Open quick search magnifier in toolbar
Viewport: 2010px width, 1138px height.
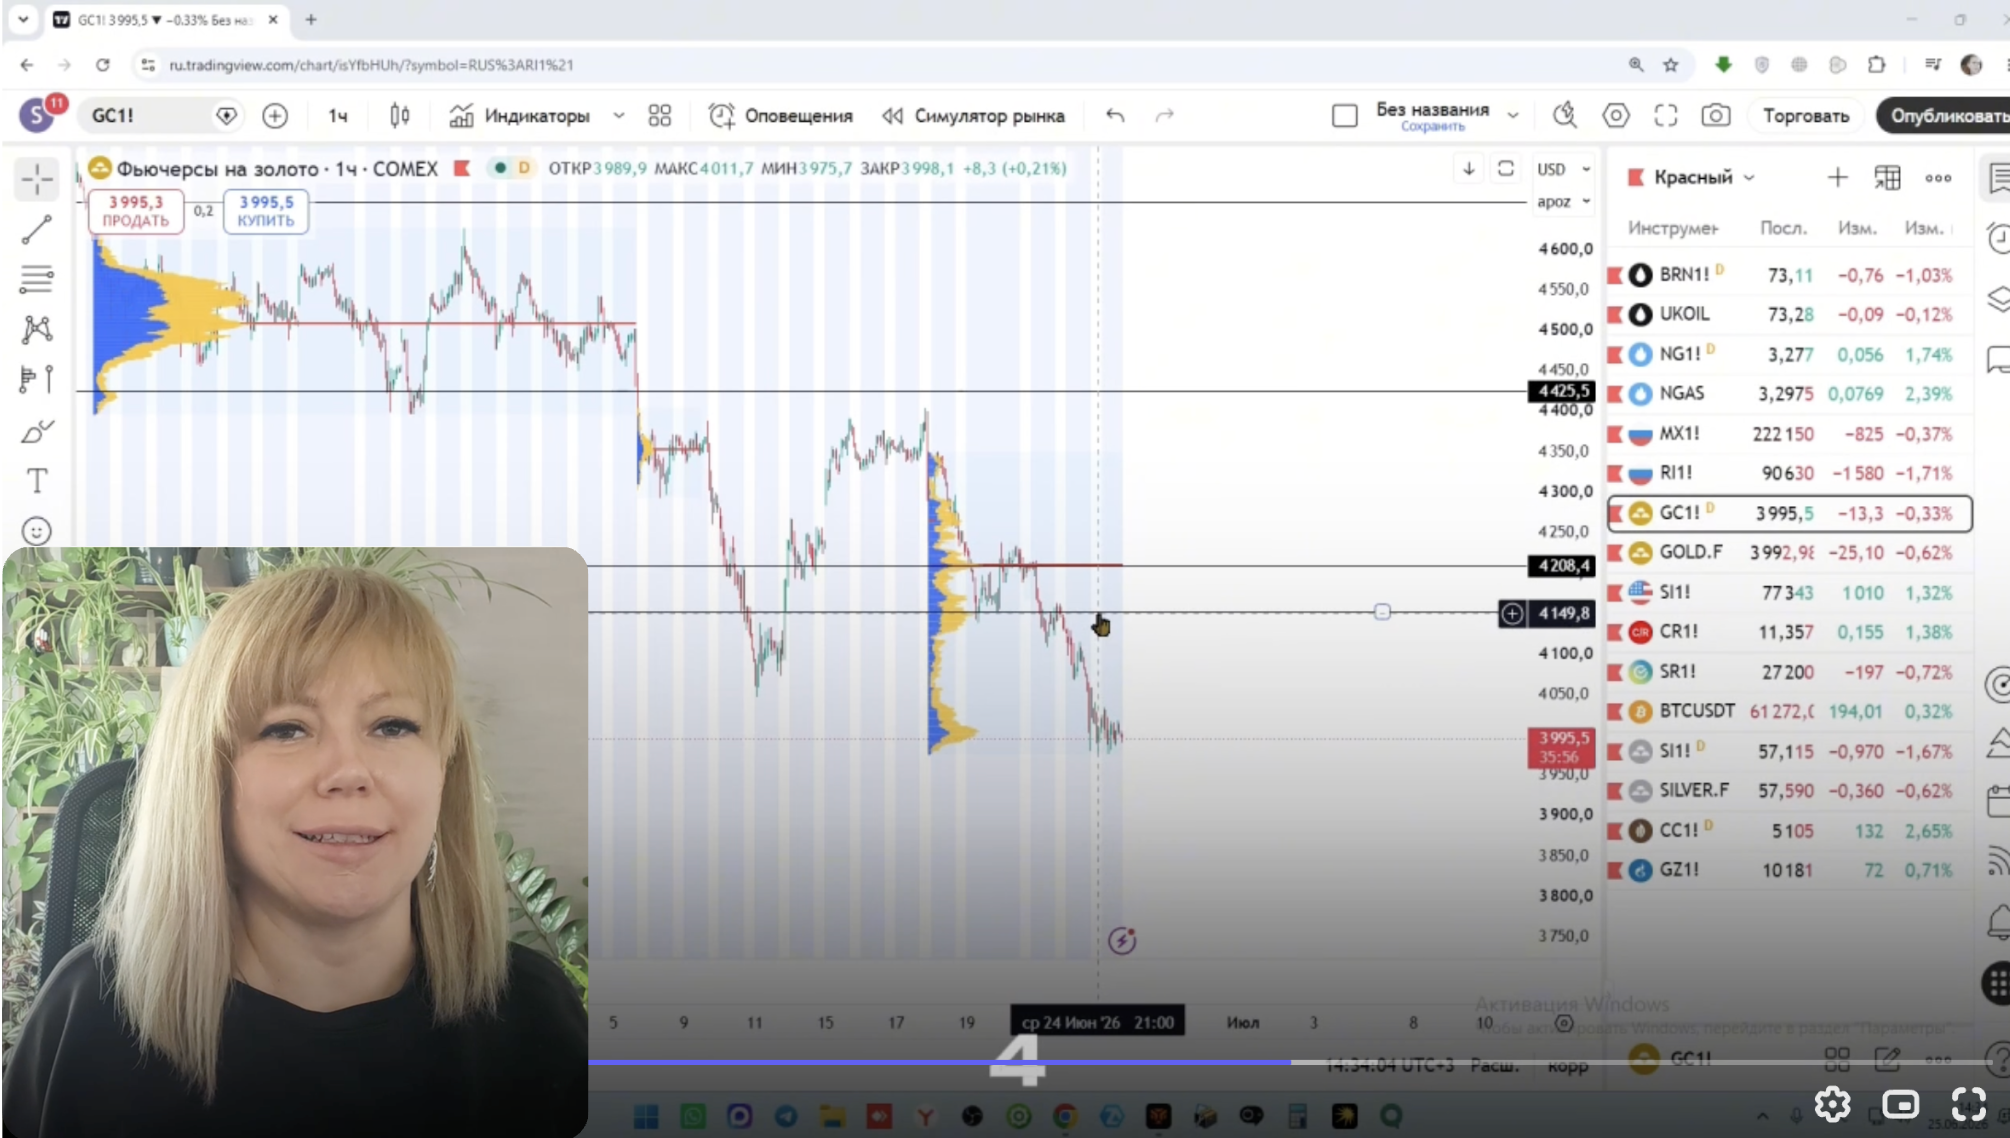[x=1565, y=116]
